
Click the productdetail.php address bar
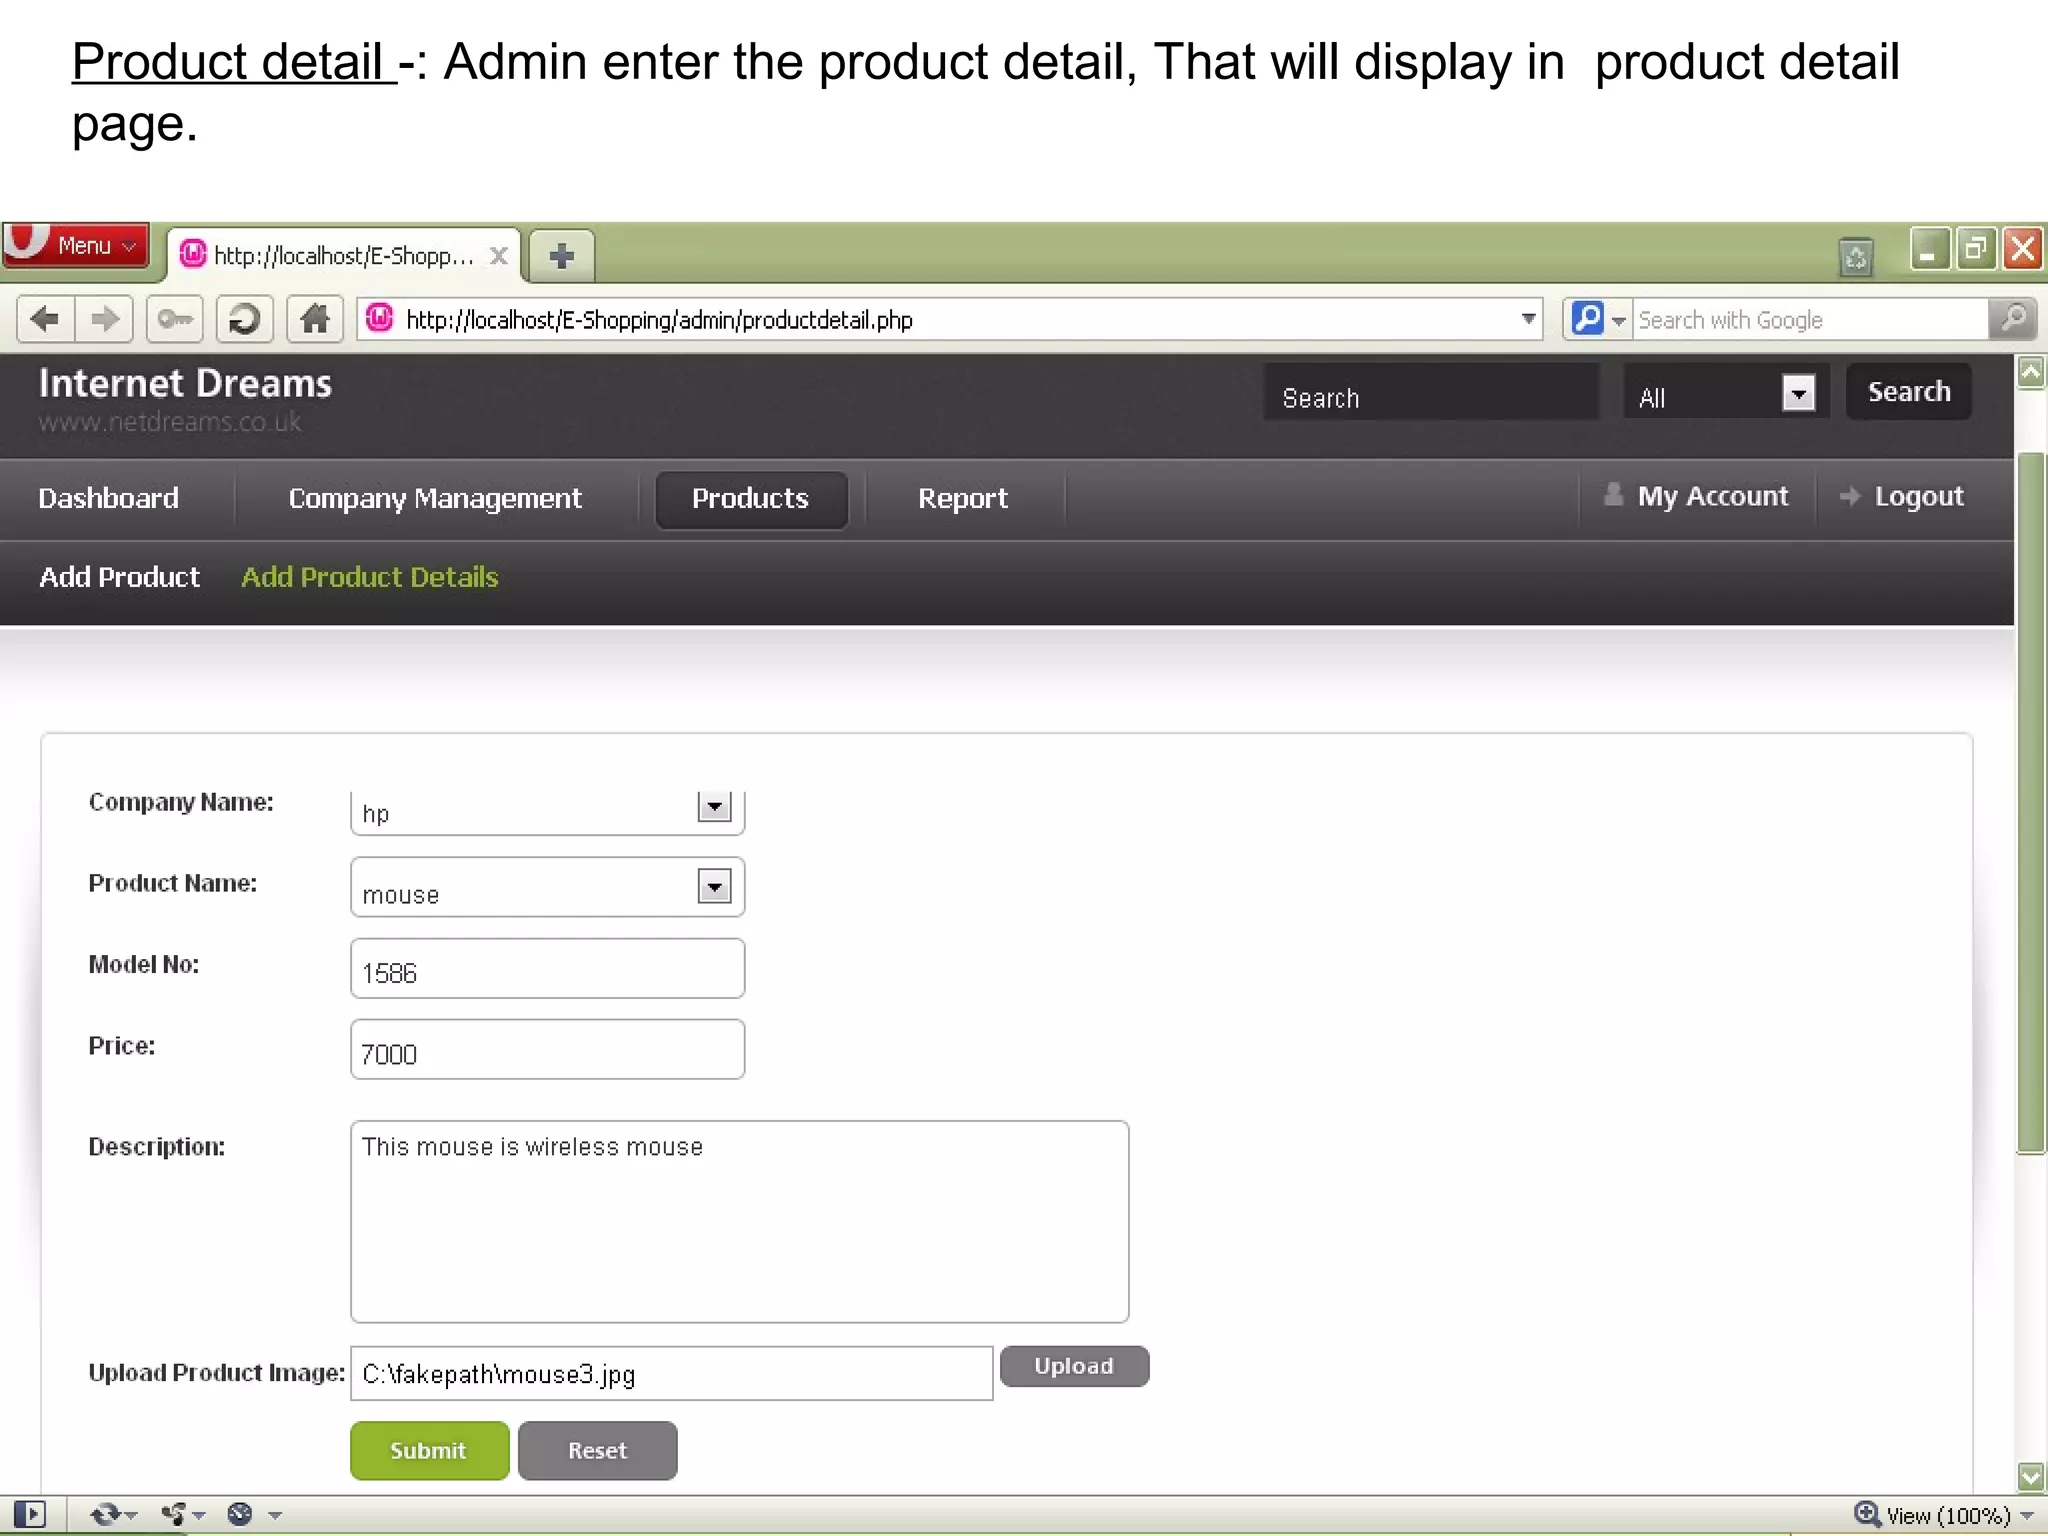(950, 320)
